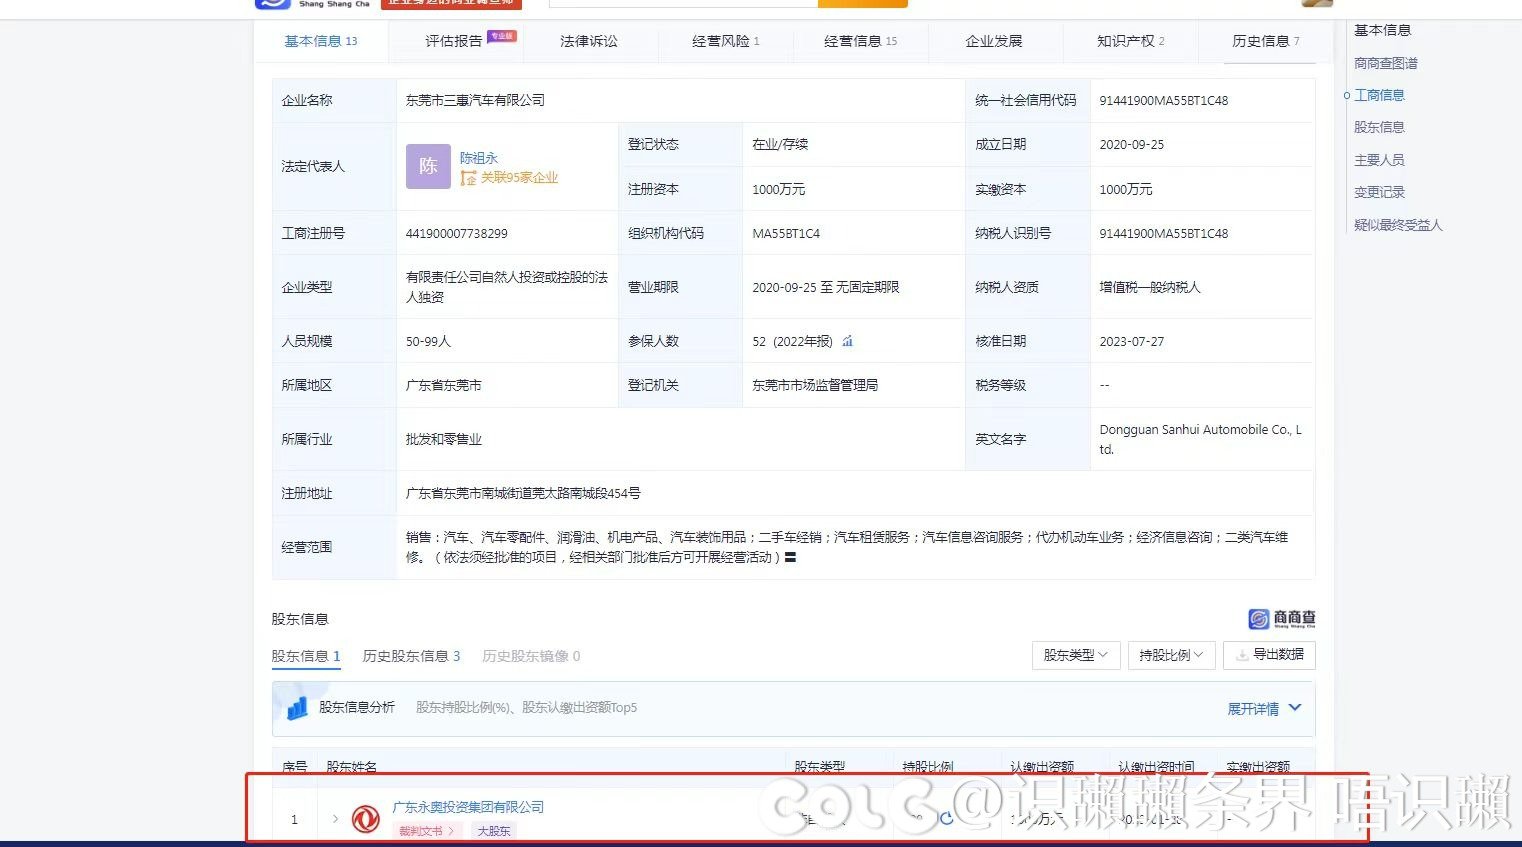Screen dimensions: 1522x847
Task: Open the 经营信息 tab
Action: [860, 41]
